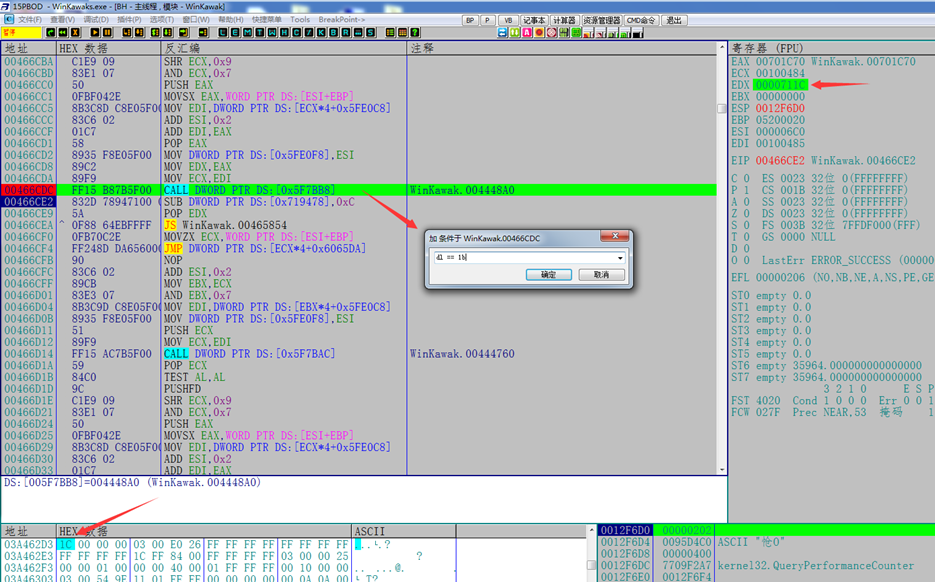The width and height of the screenshot is (935, 582).
Task: Open Executable modules with E icon
Action: point(235,32)
